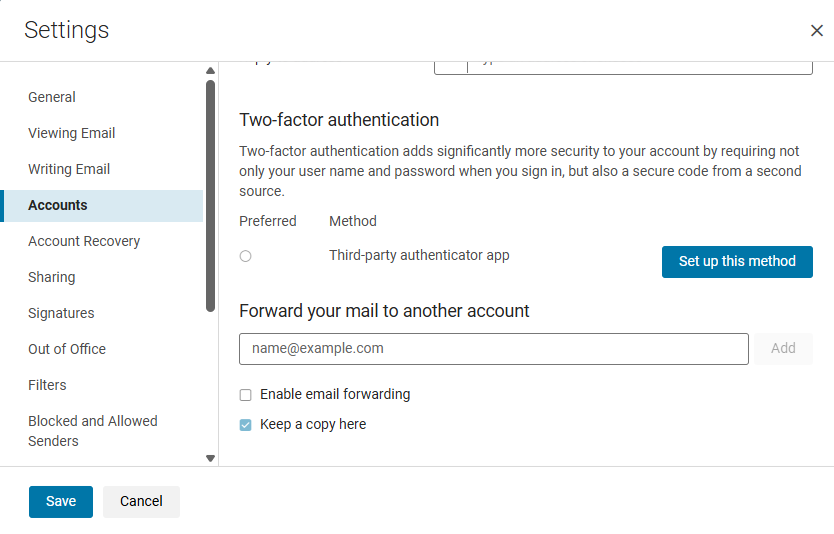The image size is (834, 534).
Task: Open Signatures settings
Action: [61, 313]
